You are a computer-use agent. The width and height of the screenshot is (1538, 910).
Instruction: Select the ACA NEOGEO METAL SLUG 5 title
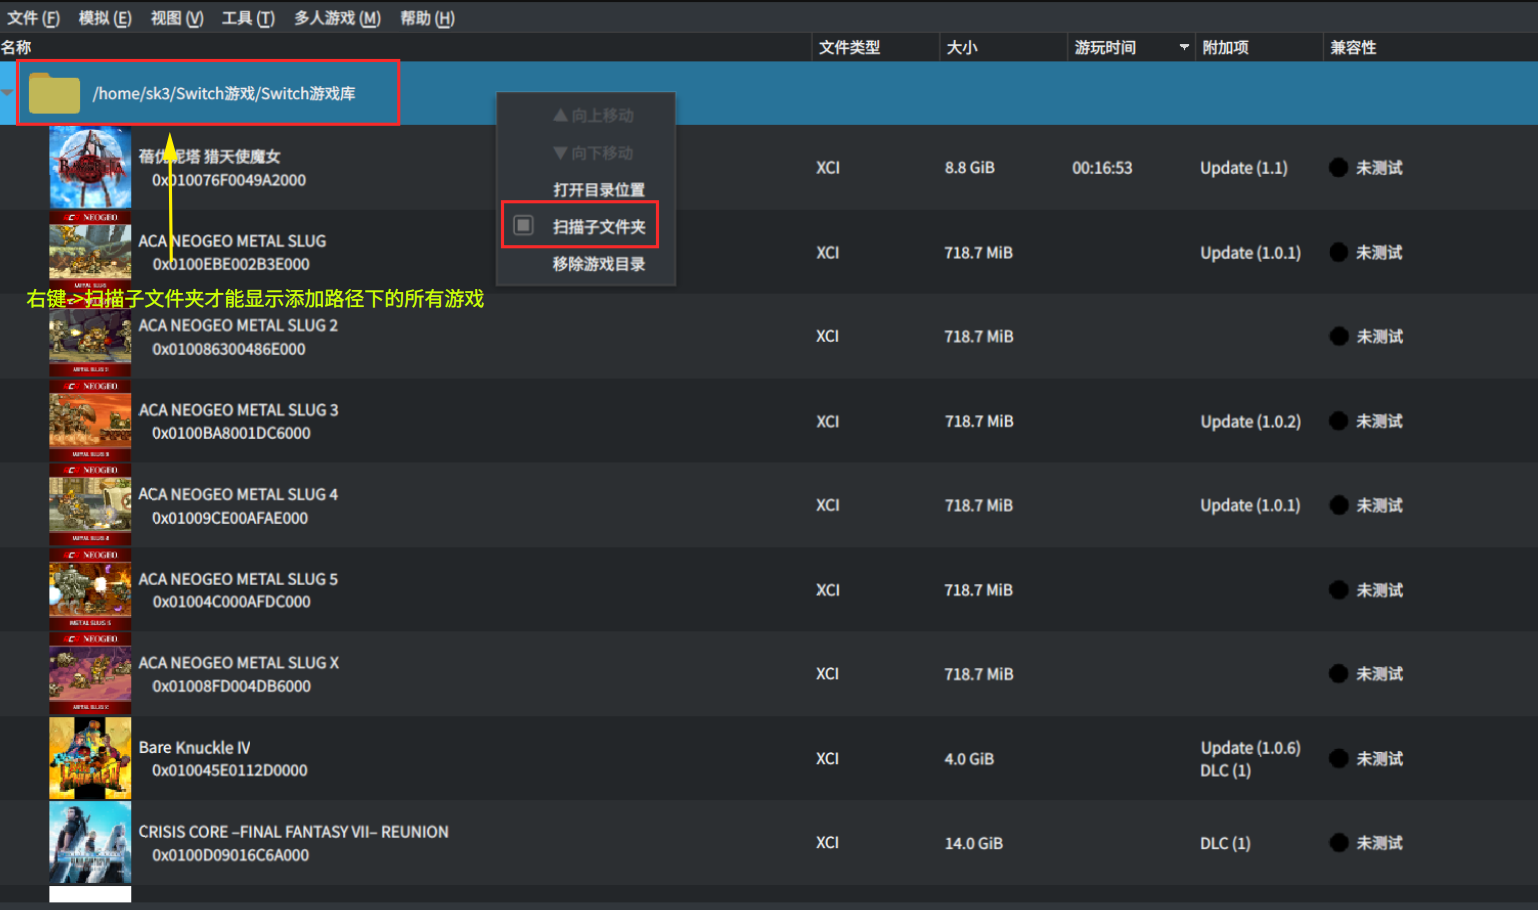click(x=238, y=579)
